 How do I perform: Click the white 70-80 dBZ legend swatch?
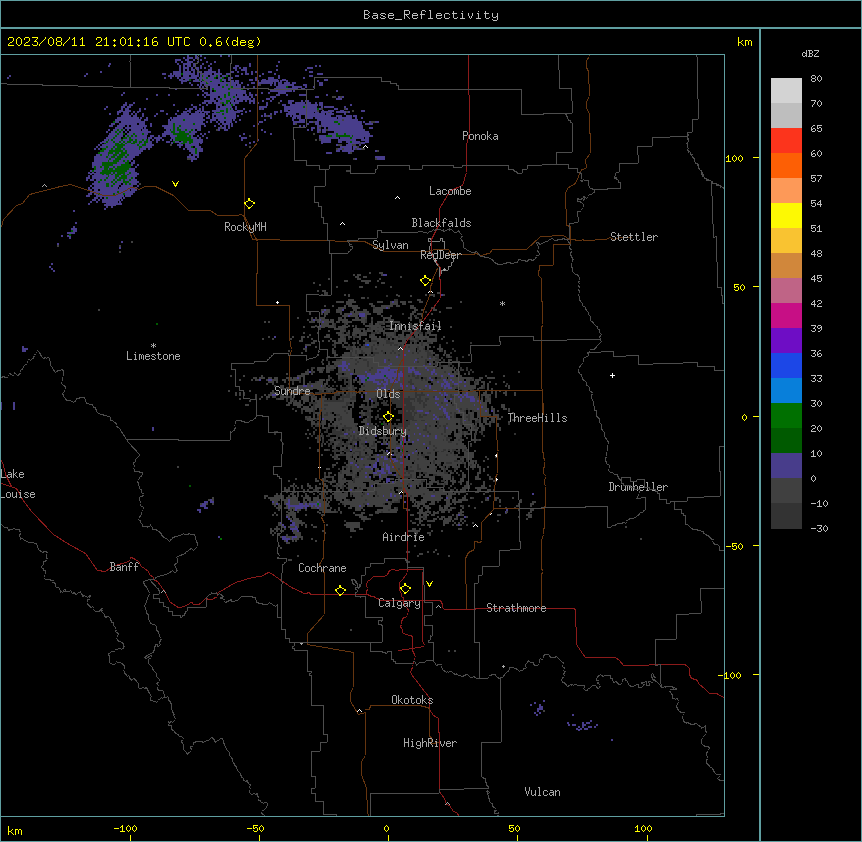(x=786, y=91)
